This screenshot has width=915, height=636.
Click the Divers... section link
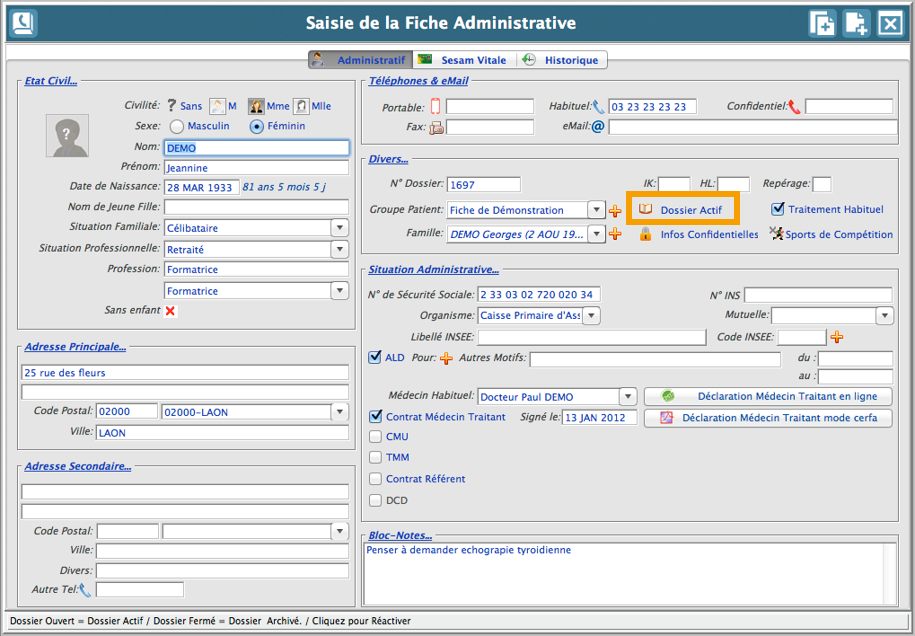(x=388, y=159)
